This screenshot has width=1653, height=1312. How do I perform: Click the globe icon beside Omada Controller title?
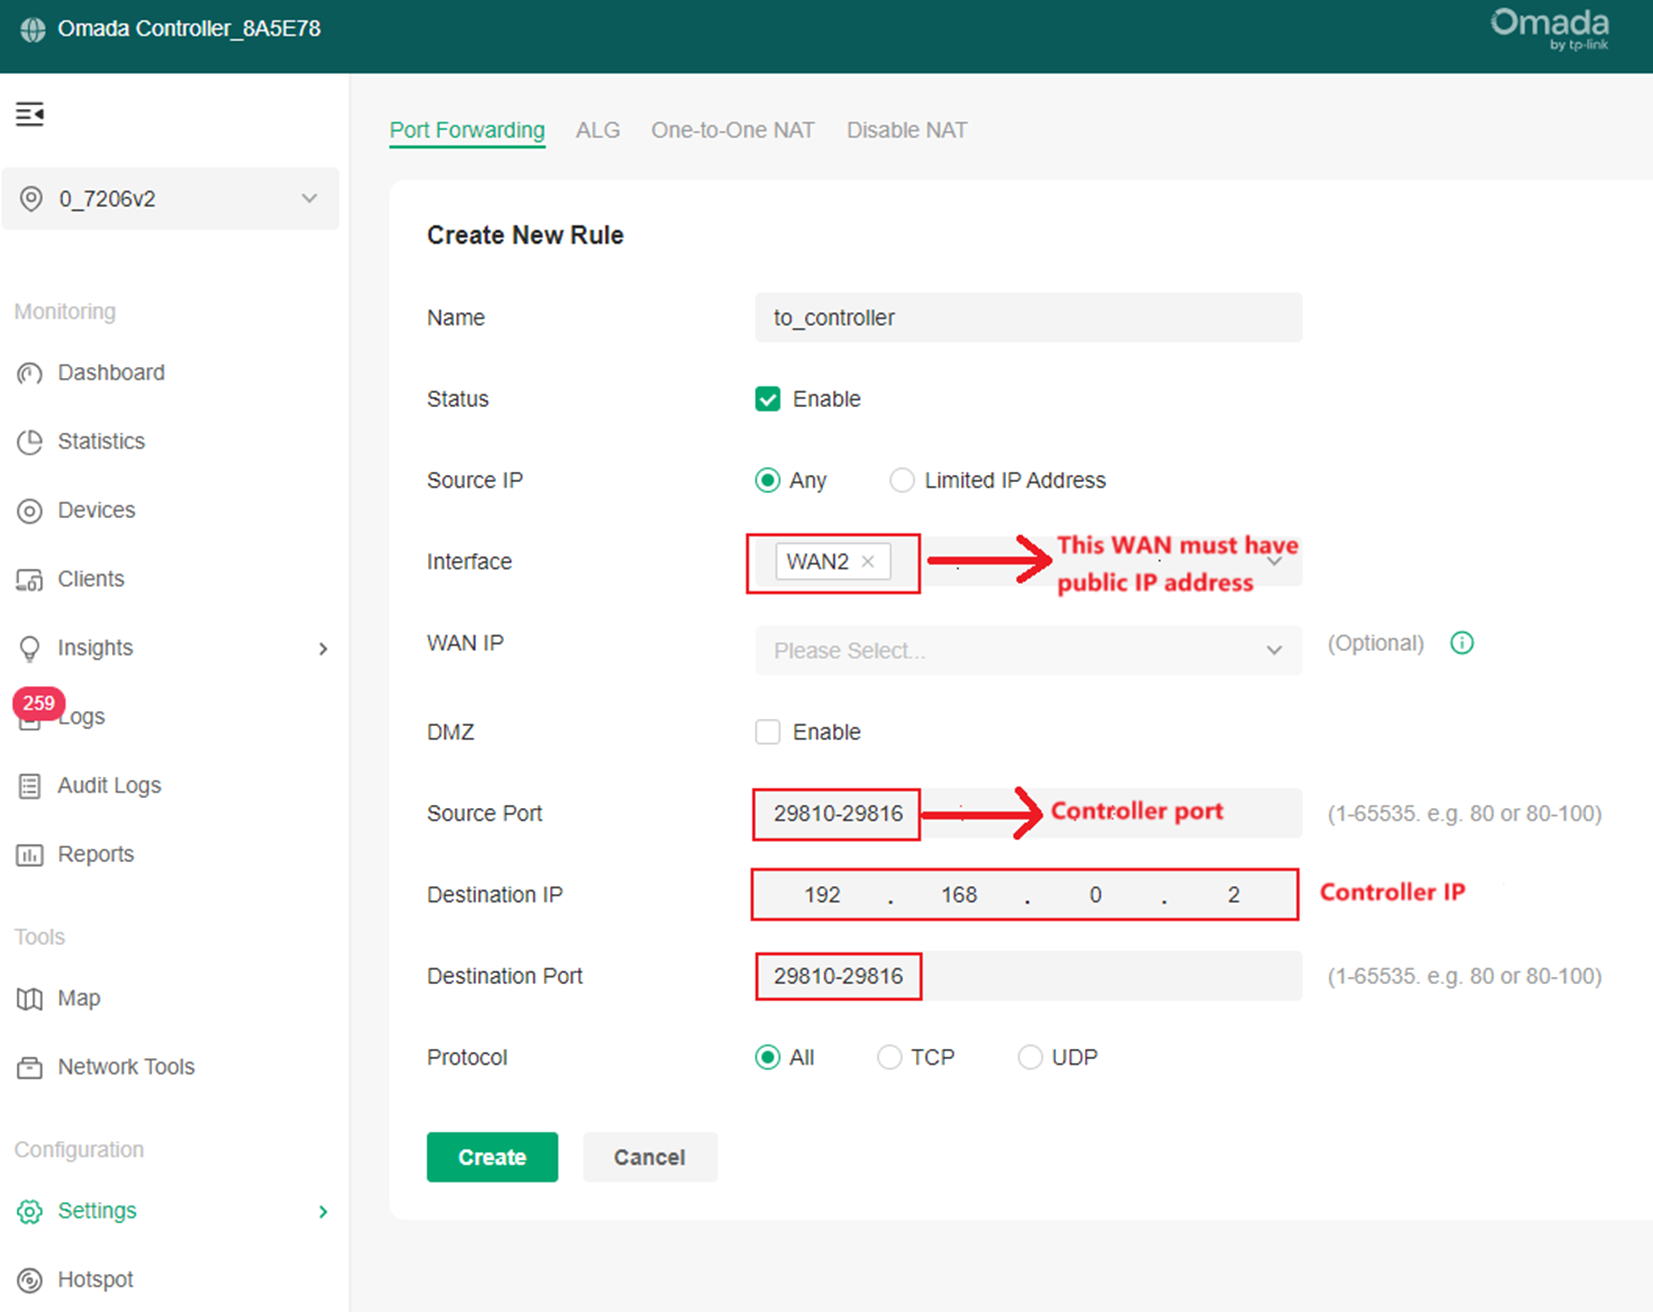(x=33, y=30)
